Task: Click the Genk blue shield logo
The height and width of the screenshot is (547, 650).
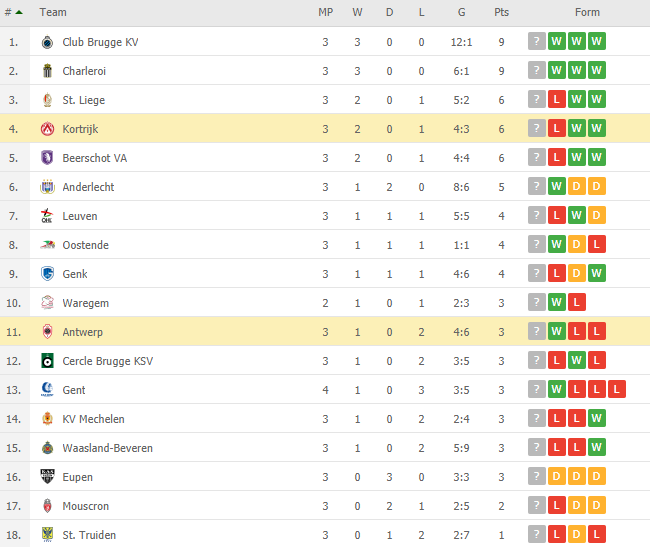Action: coord(47,274)
